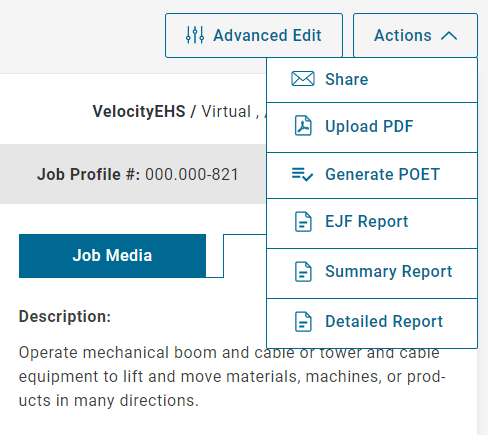This screenshot has width=488, height=435.
Task: Collapse the Actions menu via the chevron arrow
Action: point(449,35)
